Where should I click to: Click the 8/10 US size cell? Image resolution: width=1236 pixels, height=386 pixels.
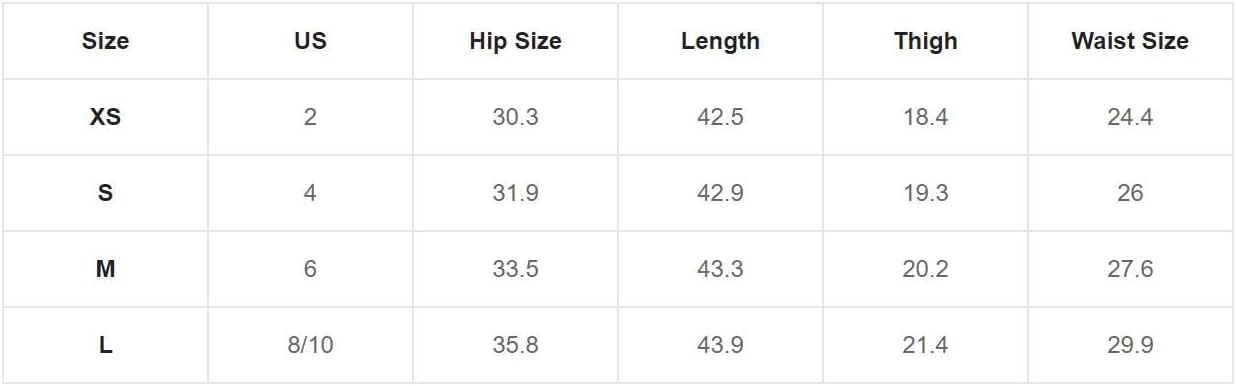click(x=310, y=345)
